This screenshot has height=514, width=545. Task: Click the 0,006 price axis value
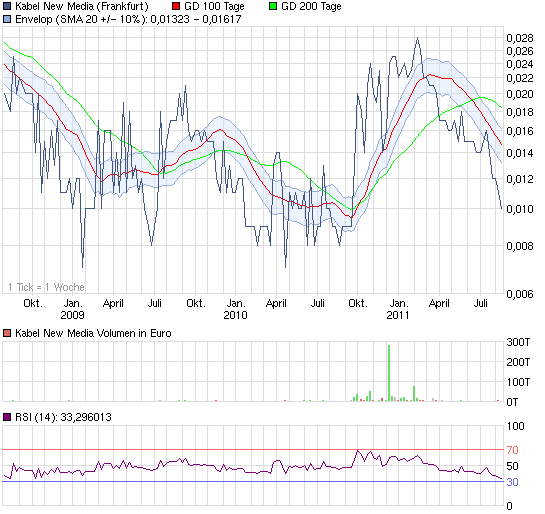coord(520,294)
